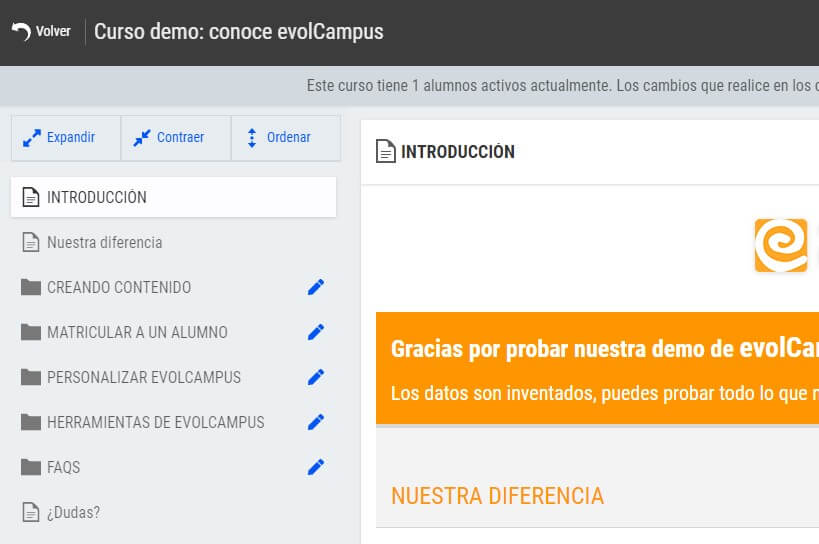The image size is (819, 544).
Task: Click the Expandir button
Action: click(66, 138)
